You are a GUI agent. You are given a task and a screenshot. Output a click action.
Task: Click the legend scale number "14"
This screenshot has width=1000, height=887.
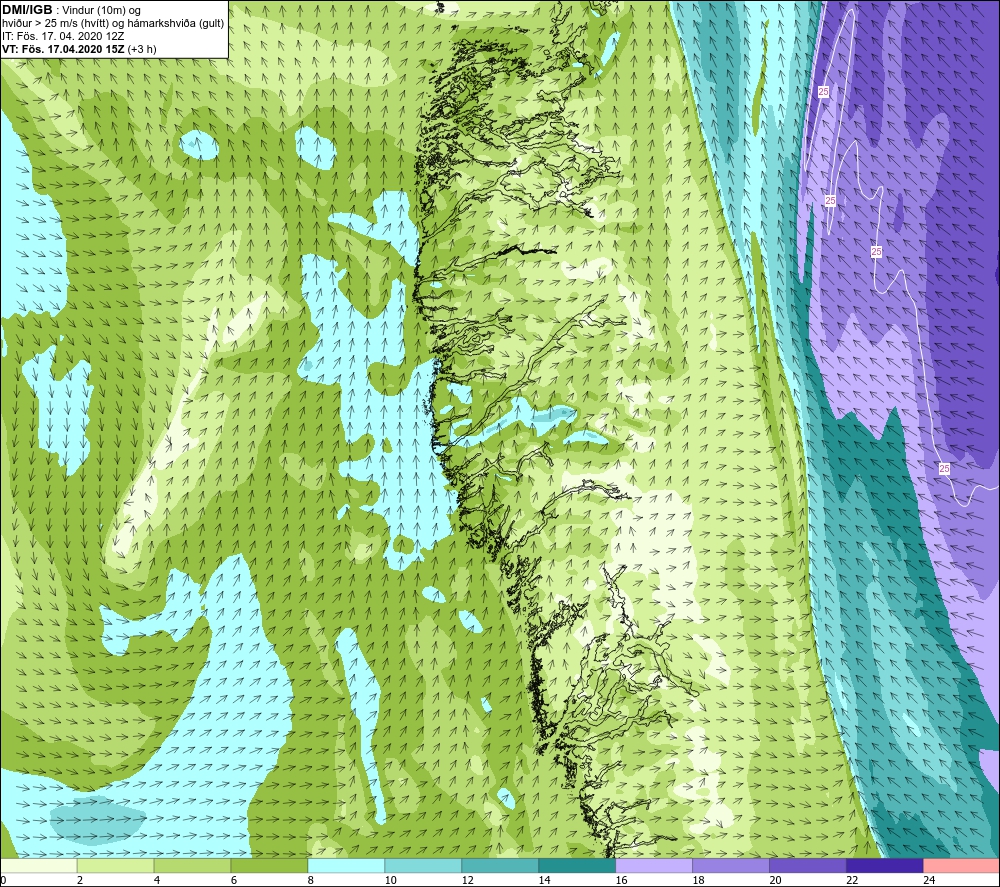point(545,880)
